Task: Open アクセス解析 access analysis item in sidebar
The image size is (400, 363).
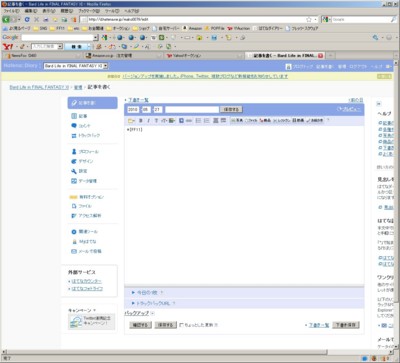Action: 86,216
